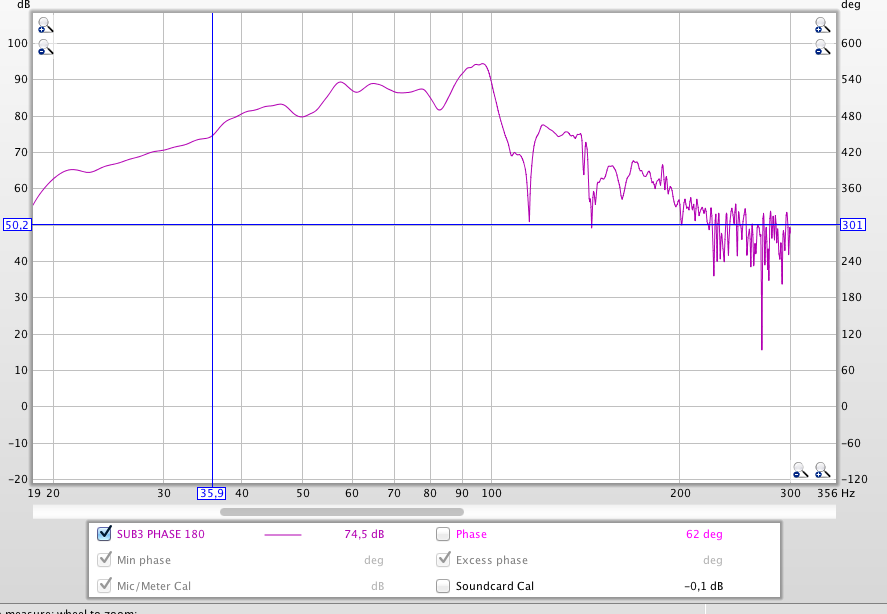Screen dimensions: 887x614
Task: Enable the Soundcard Cal checkbox
Action: click(x=443, y=586)
